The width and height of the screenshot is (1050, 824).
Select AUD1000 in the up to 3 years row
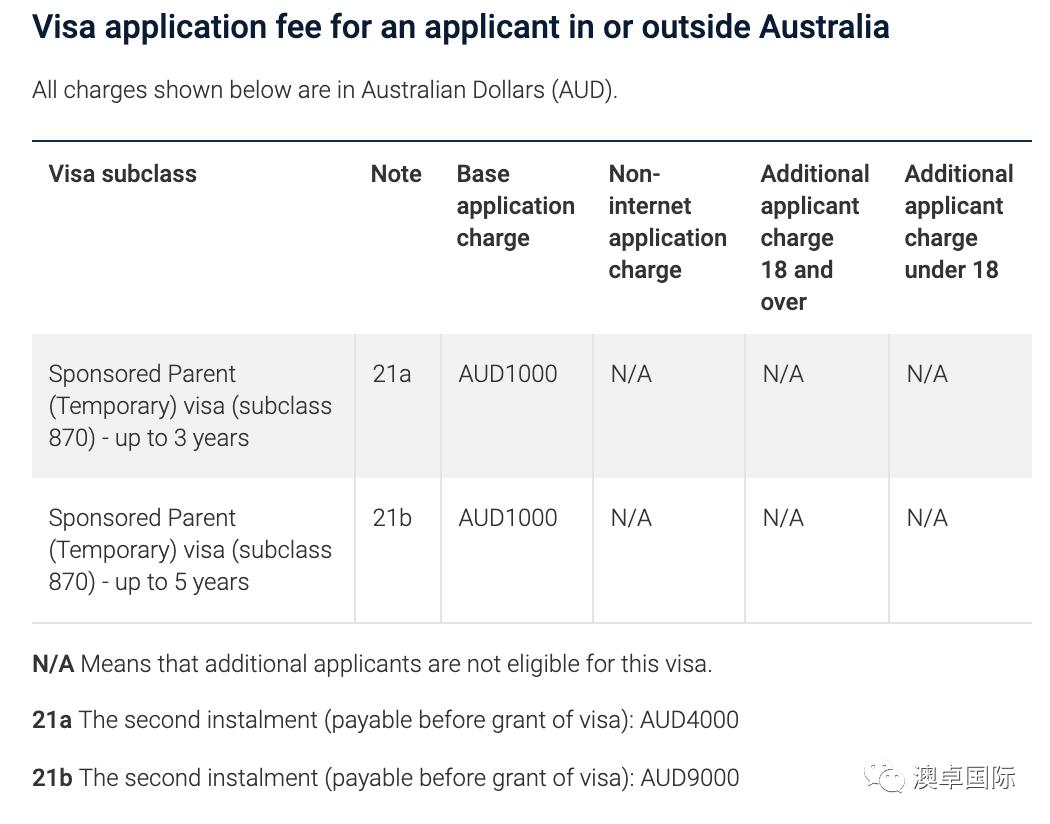tap(508, 374)
